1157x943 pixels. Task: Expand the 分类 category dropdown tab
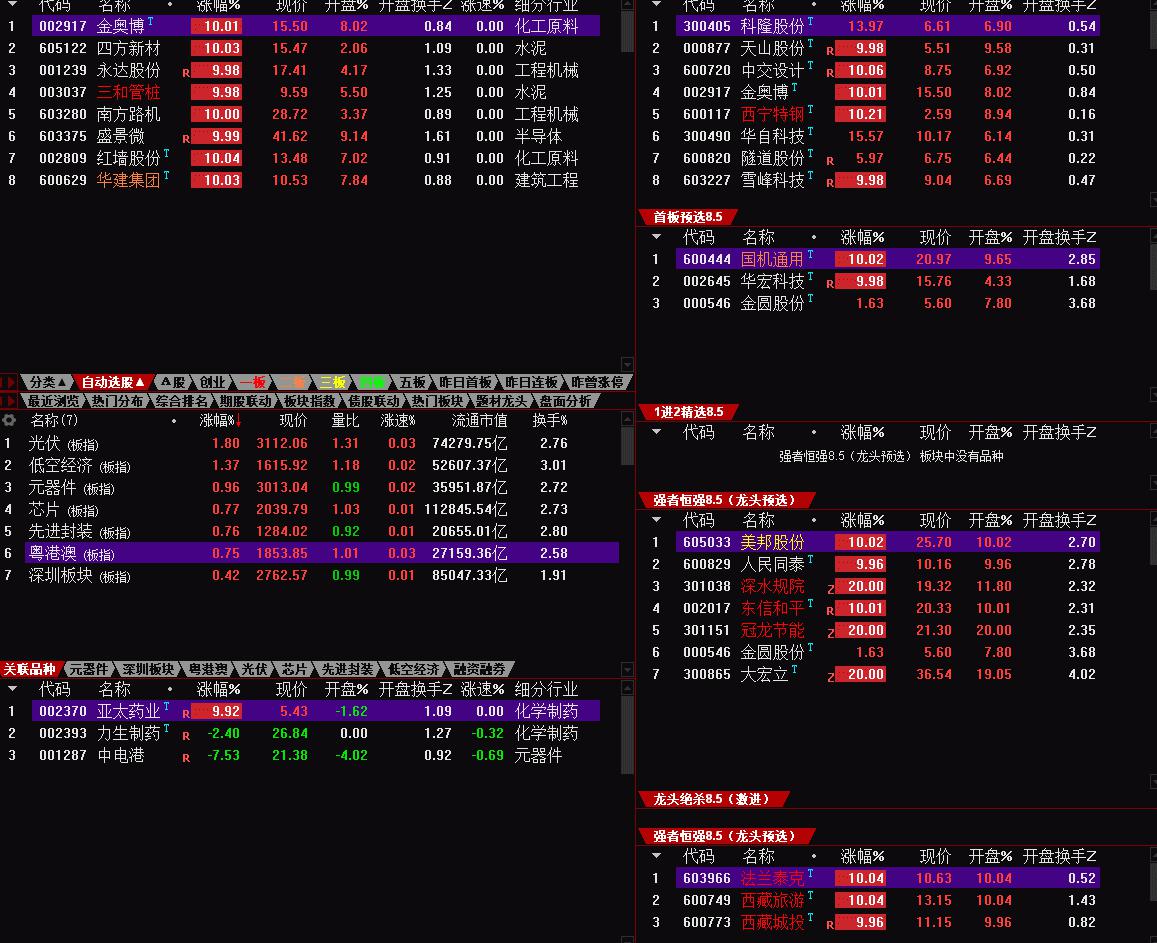point(48,382)
